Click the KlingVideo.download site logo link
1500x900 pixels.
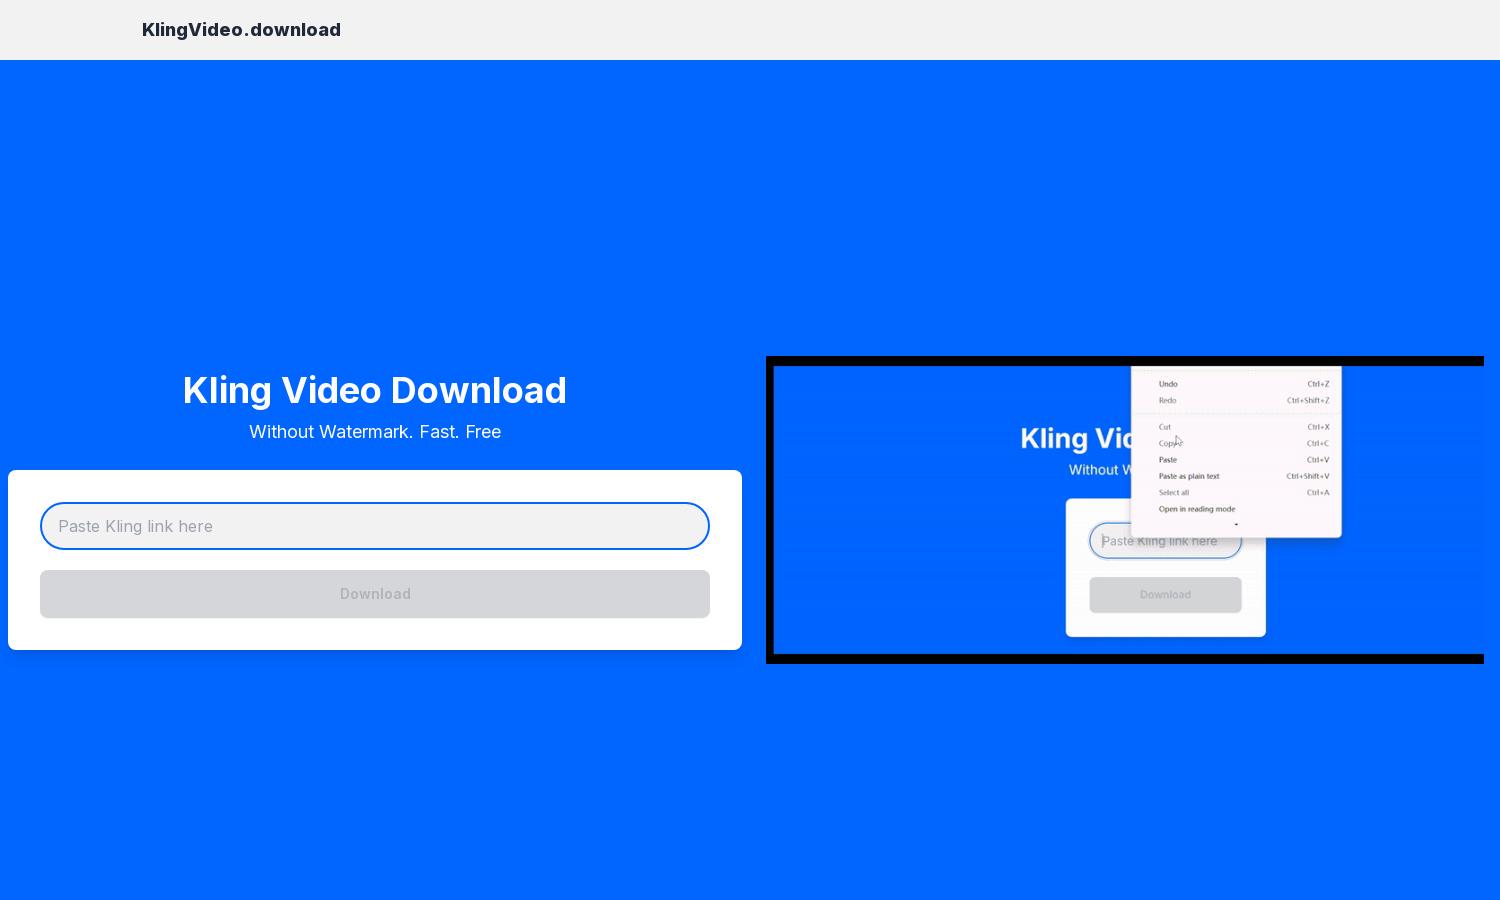241,30
